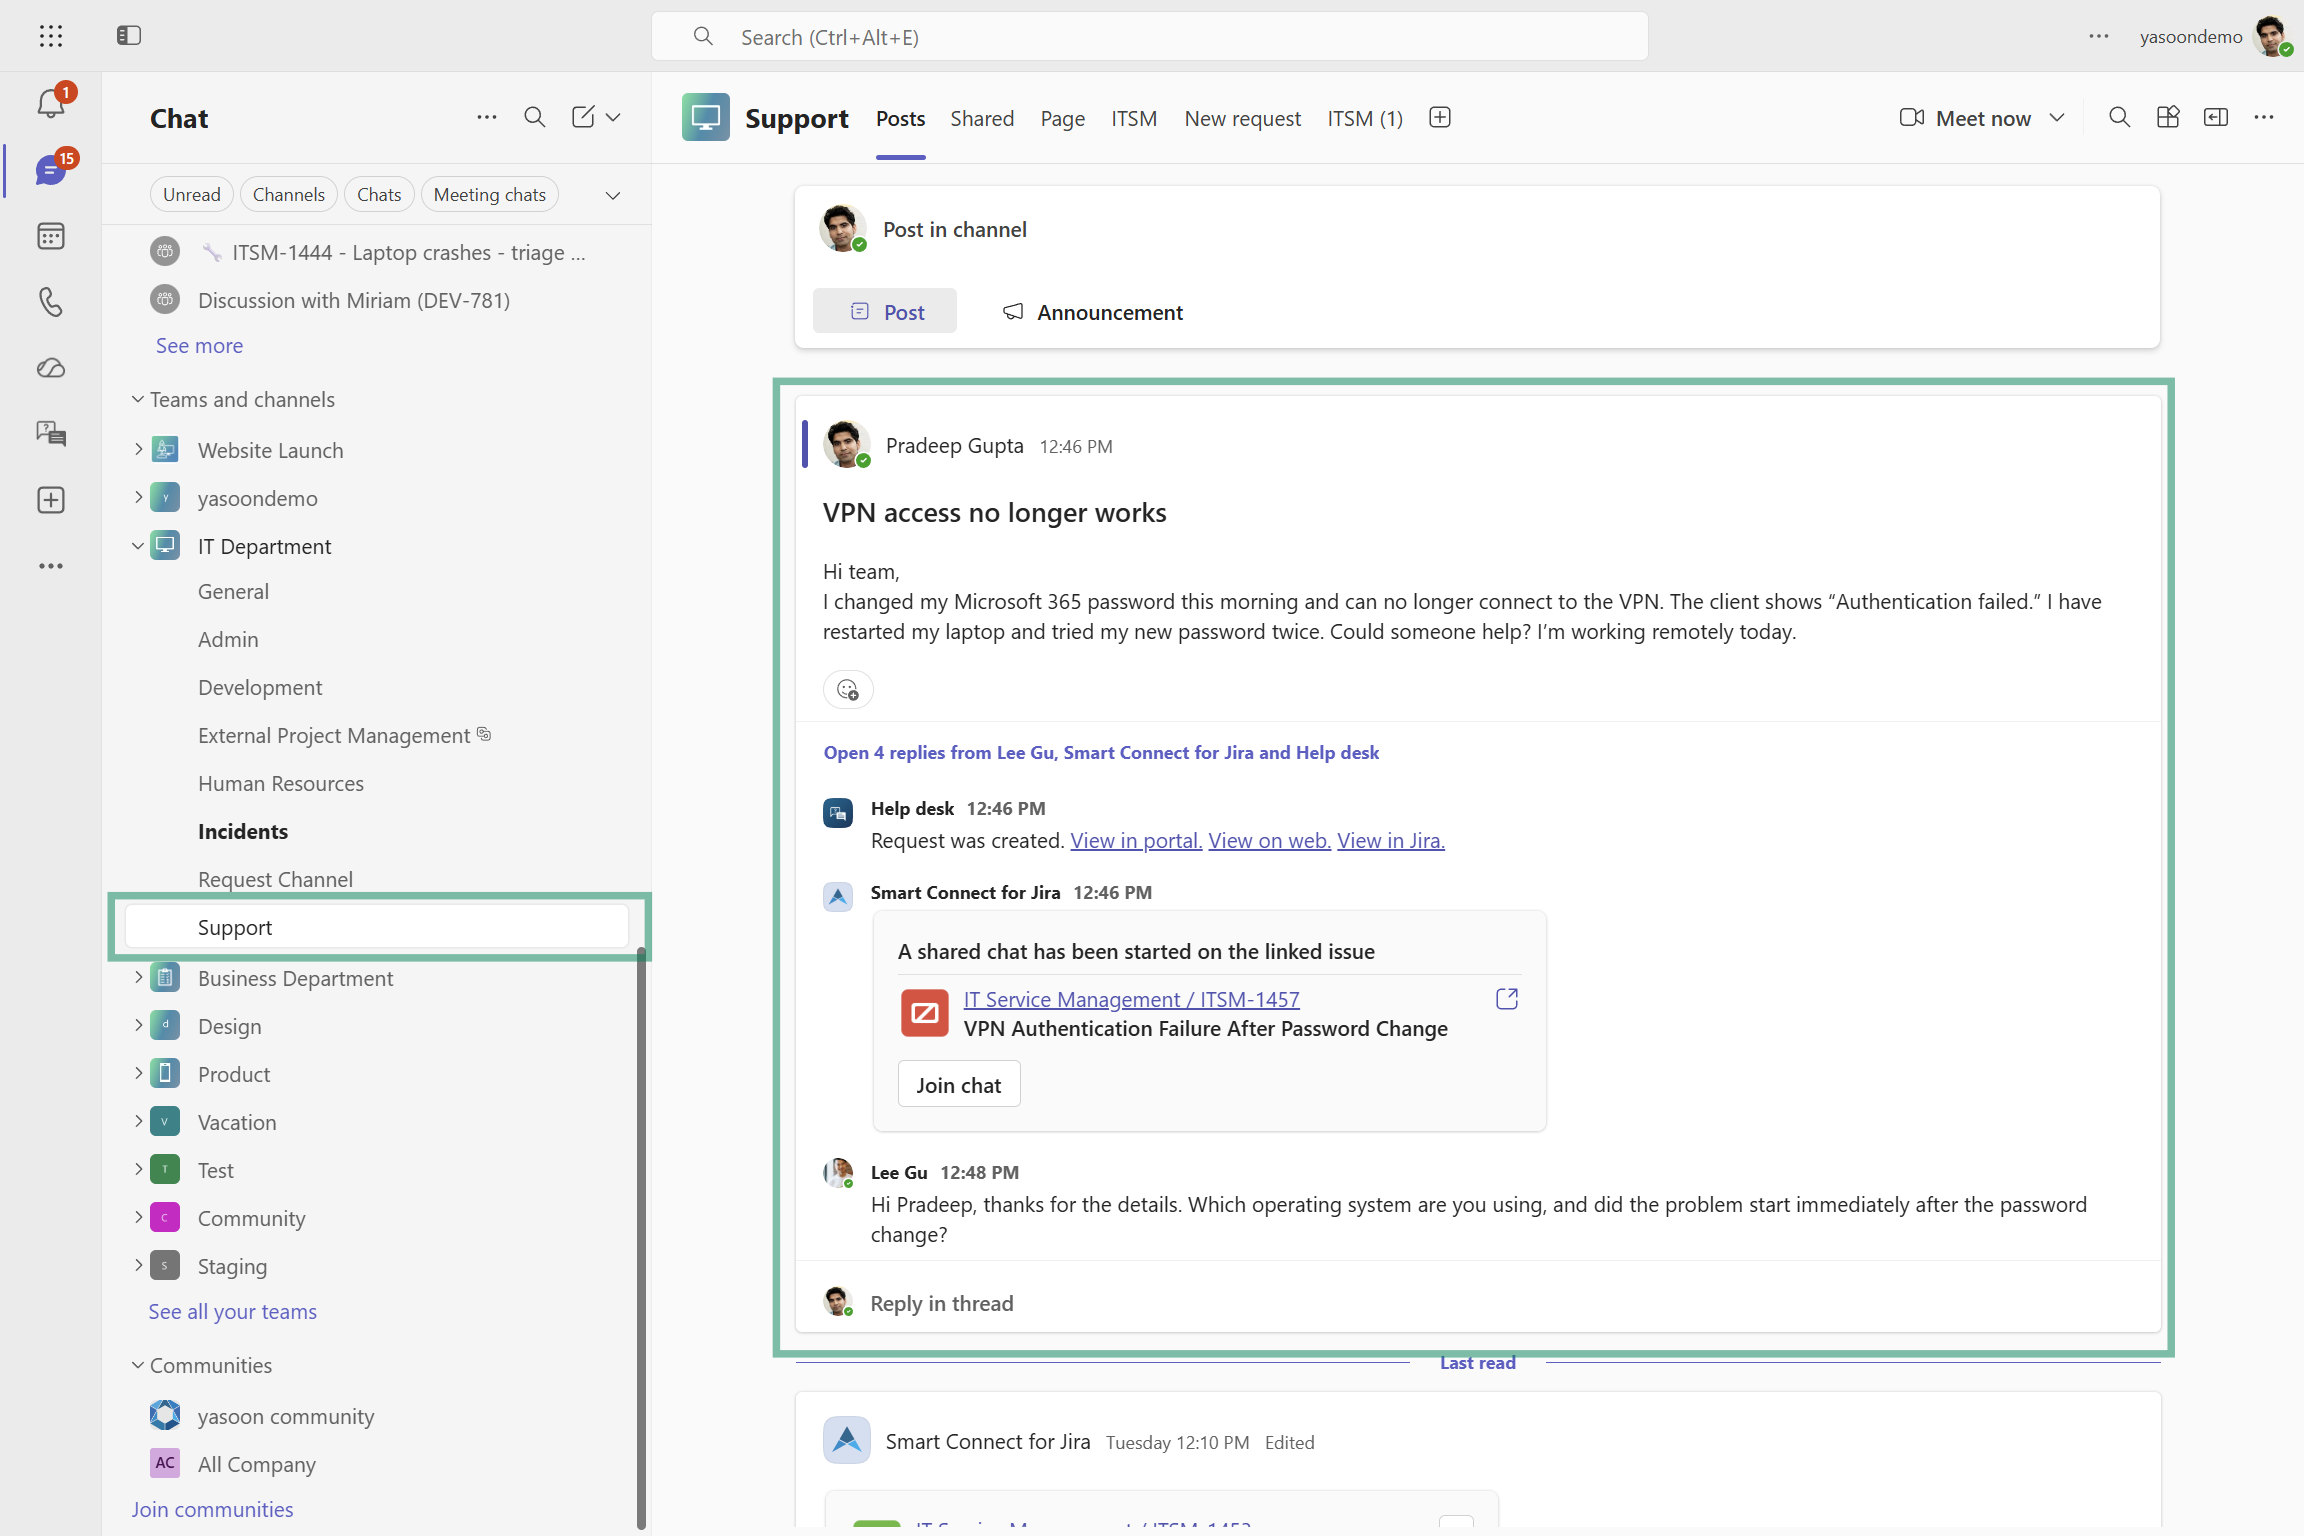Switch to the Shared tab
Screen dimensions: 2304x1536
click(x=982, y=119)
